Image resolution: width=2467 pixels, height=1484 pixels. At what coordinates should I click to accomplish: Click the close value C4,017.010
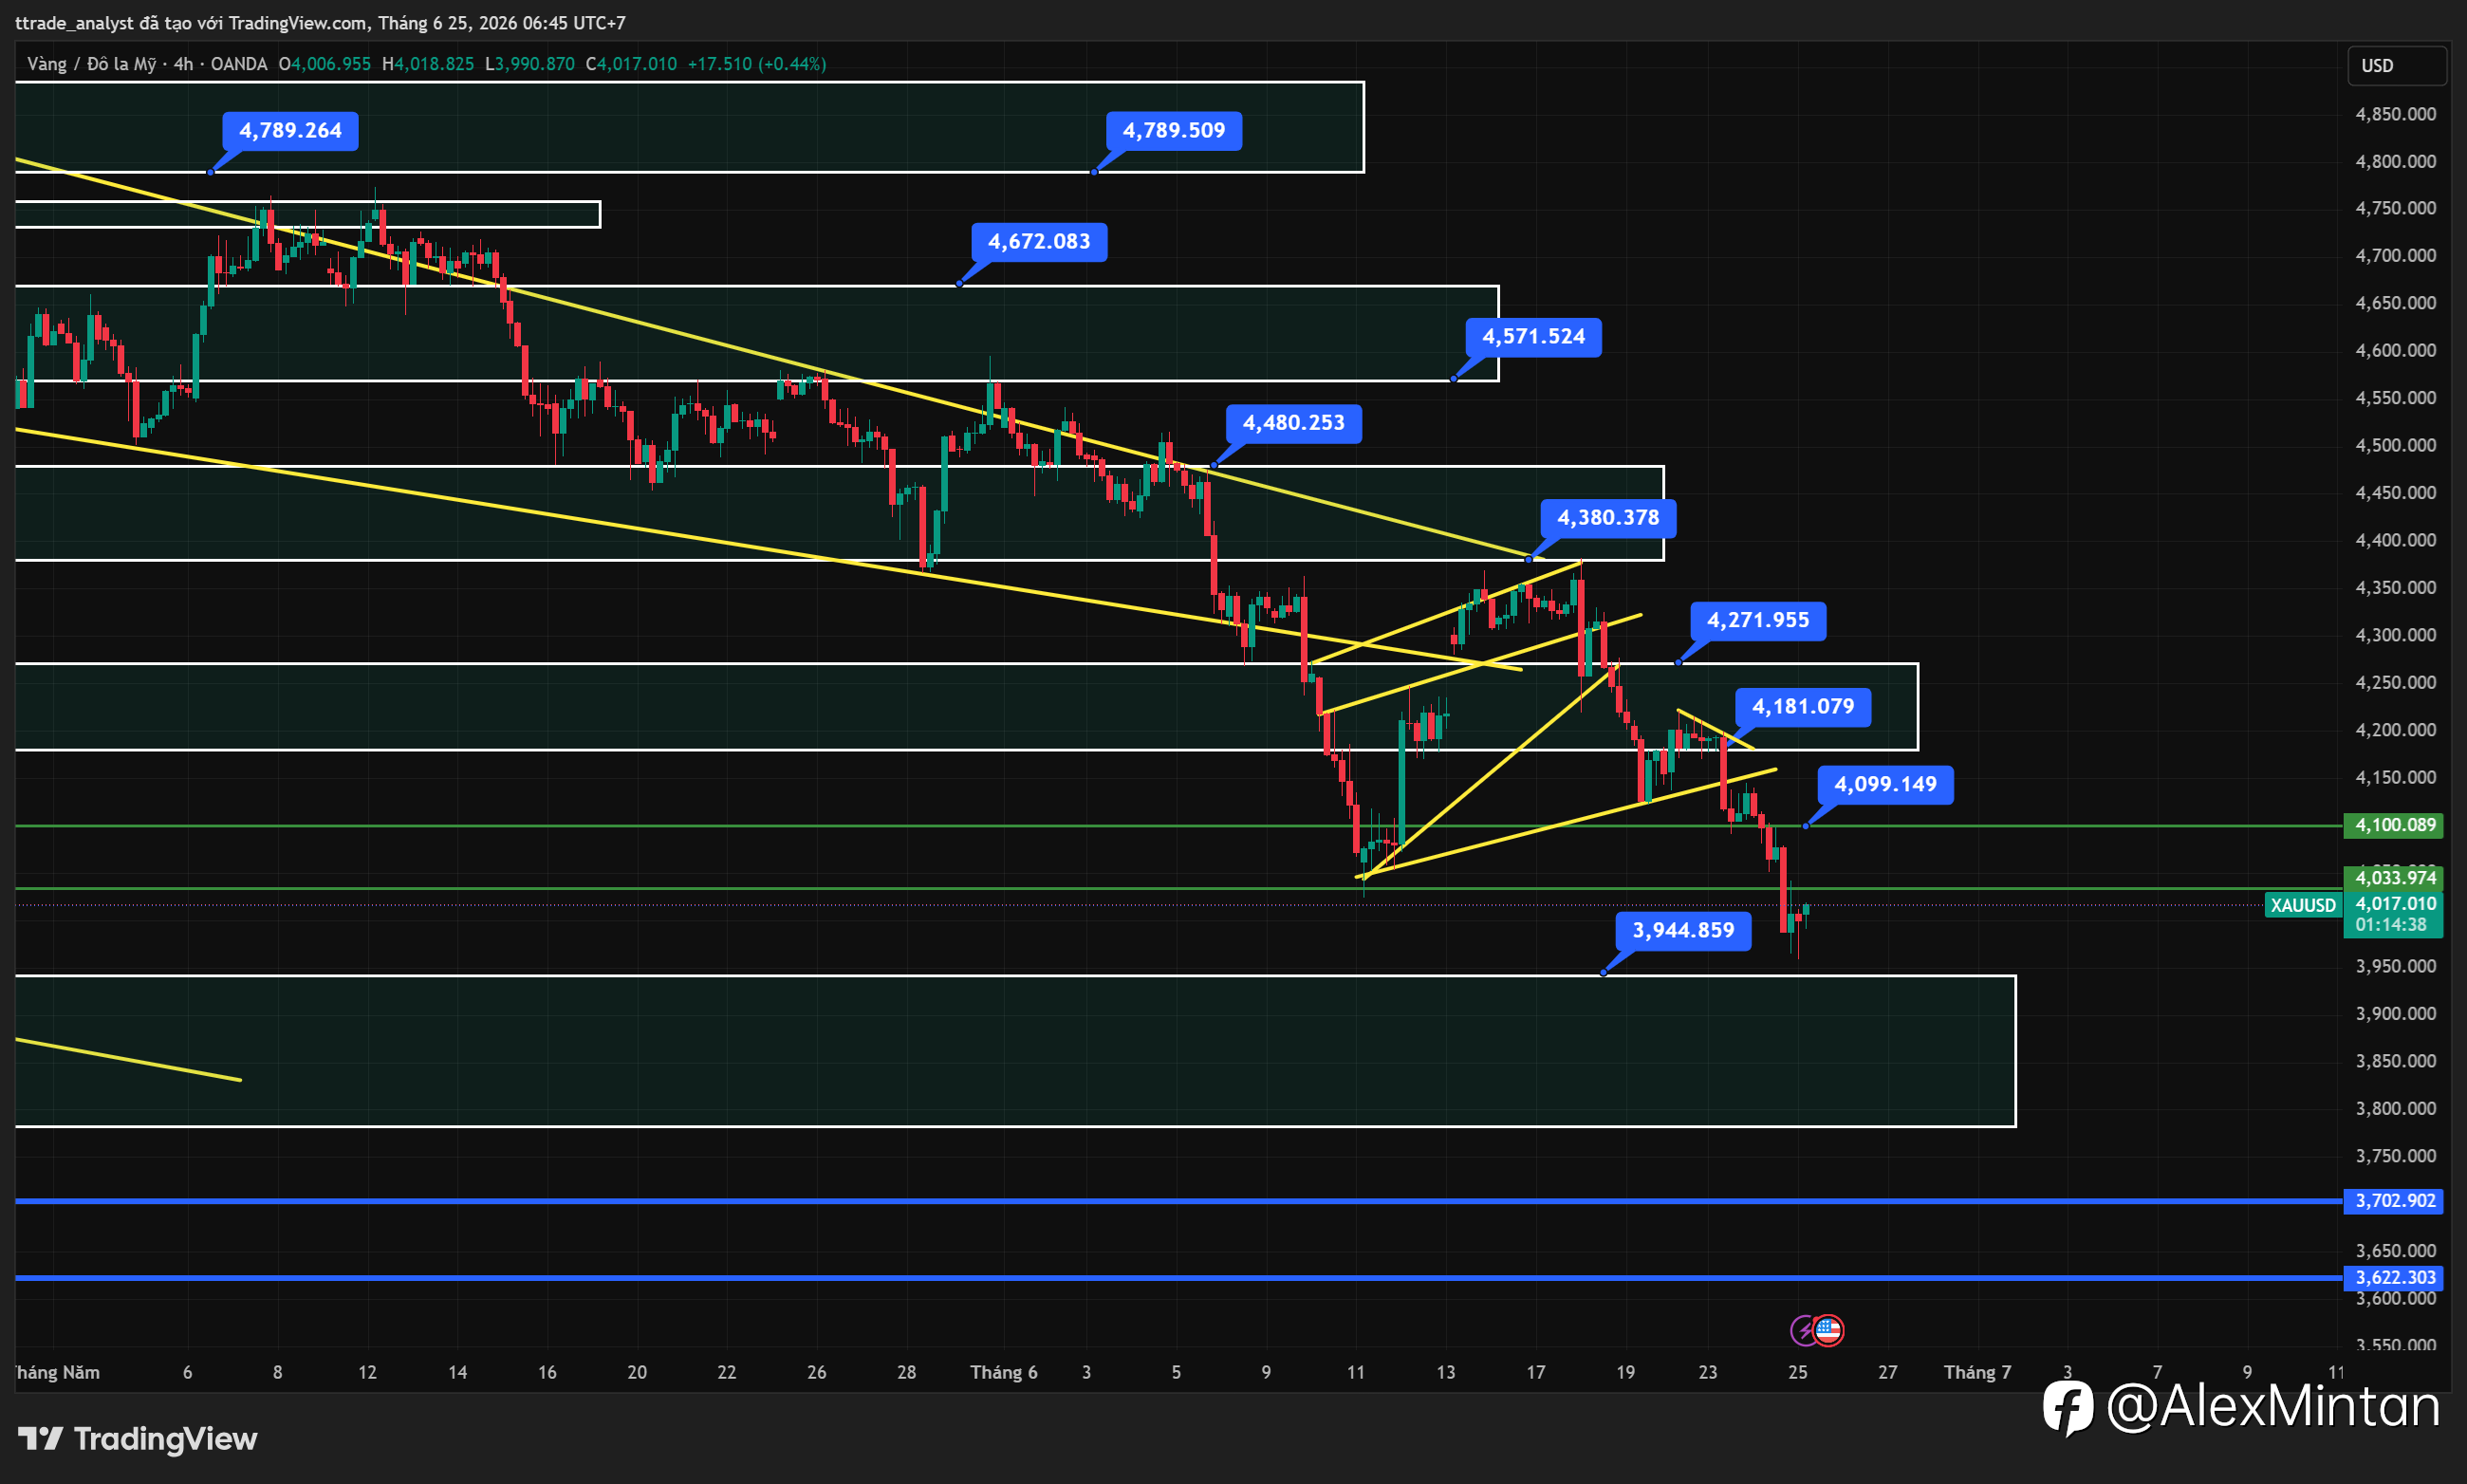pos(631,64)
